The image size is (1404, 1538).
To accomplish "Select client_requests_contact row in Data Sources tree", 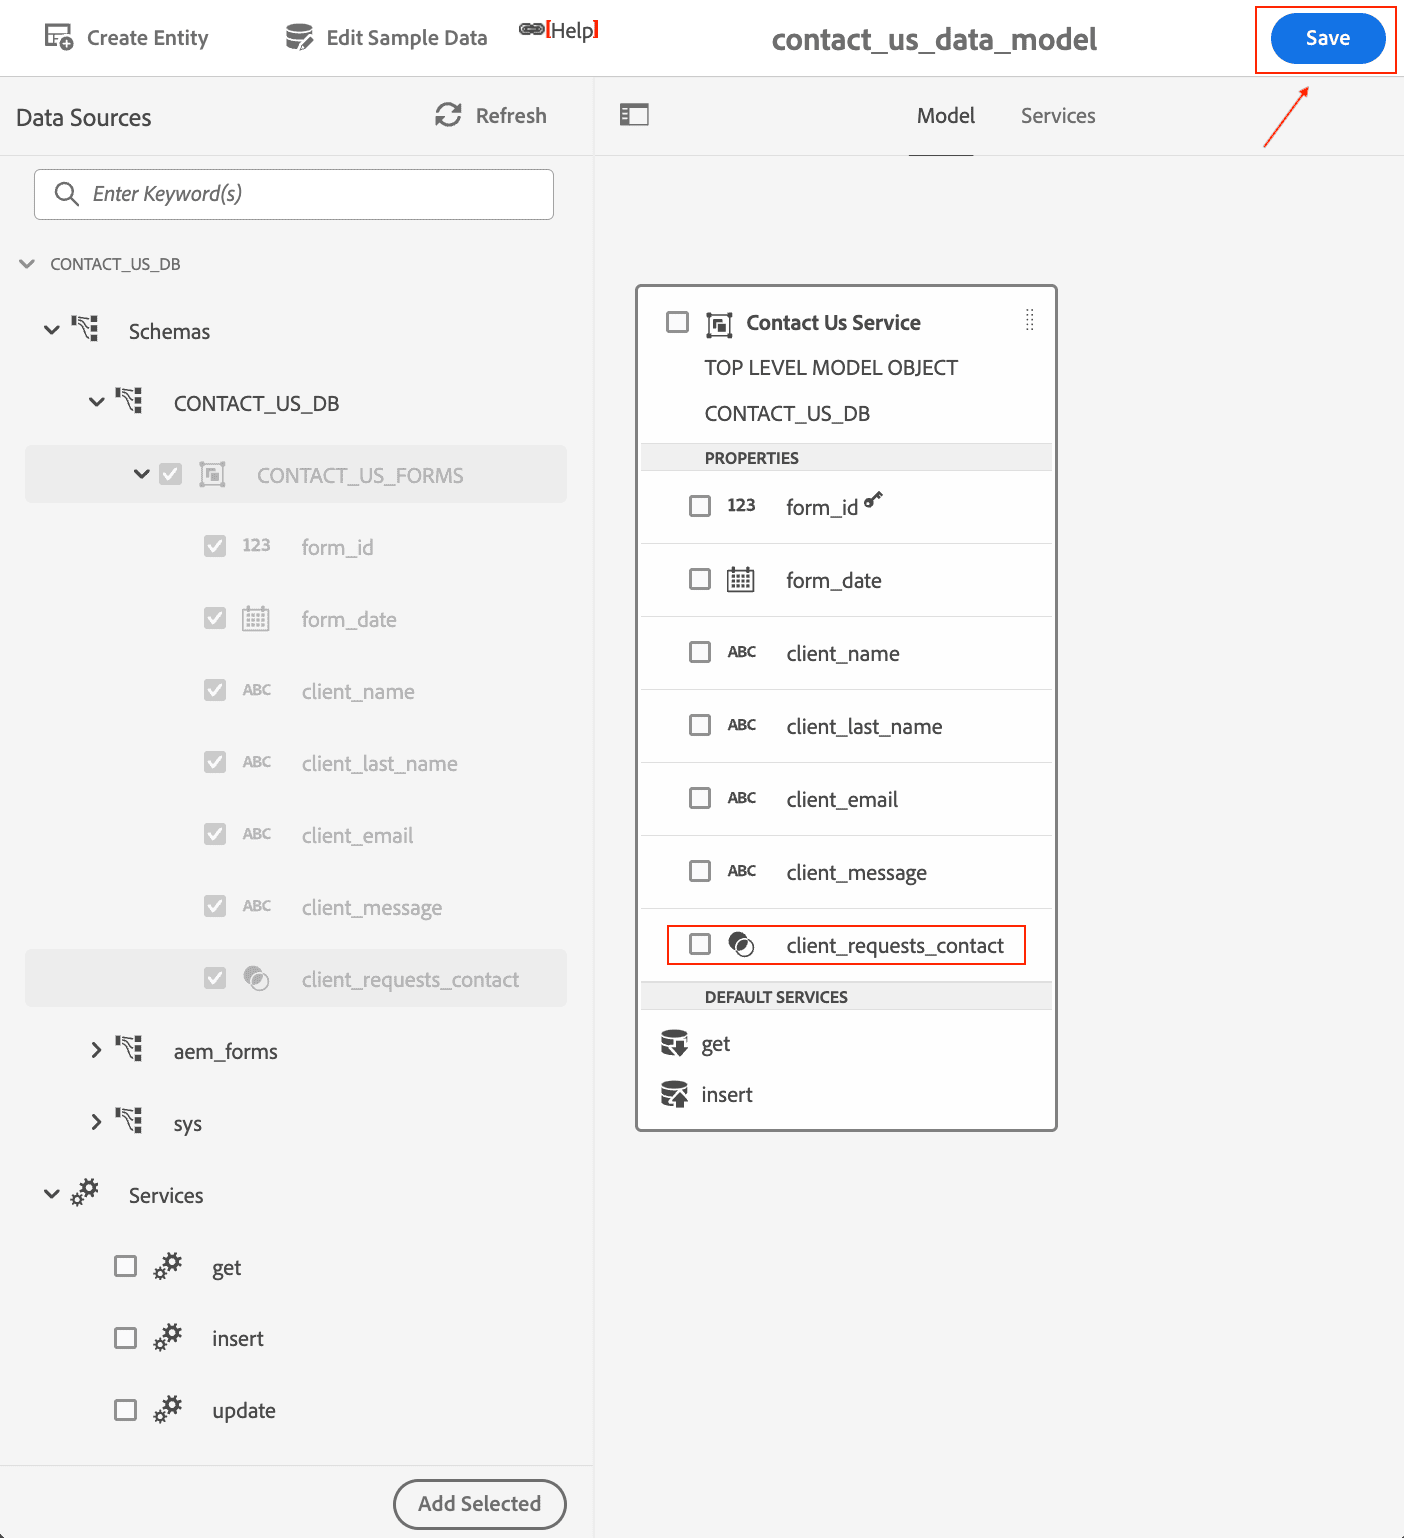I will point(296,978).
